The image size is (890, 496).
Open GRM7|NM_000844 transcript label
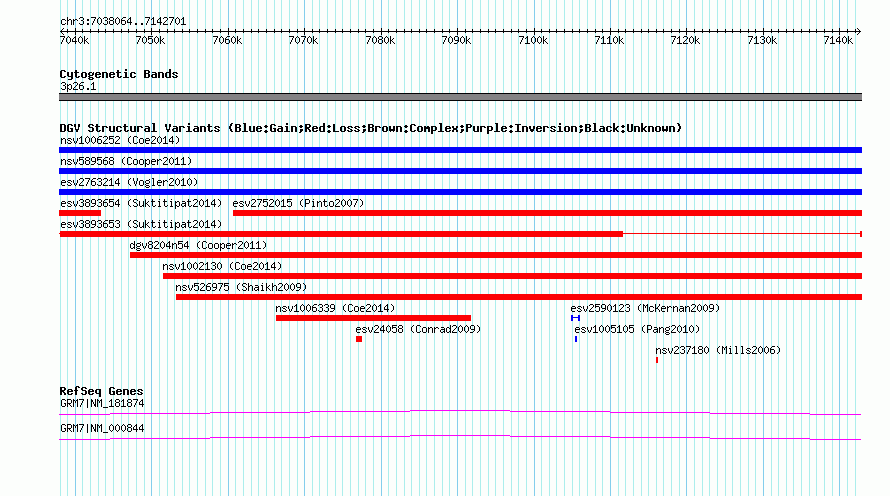[102, 428]
